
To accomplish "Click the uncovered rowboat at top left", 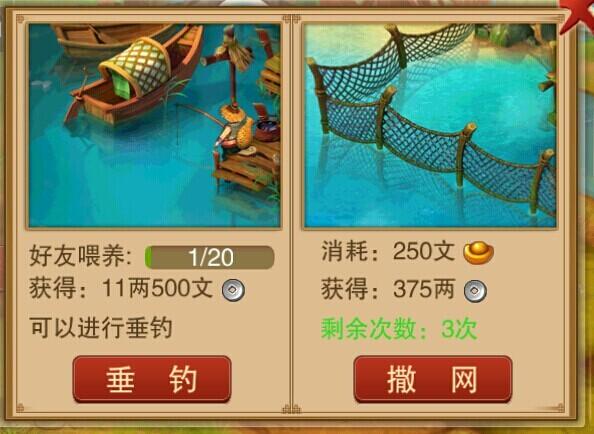I will click(110, 38).
